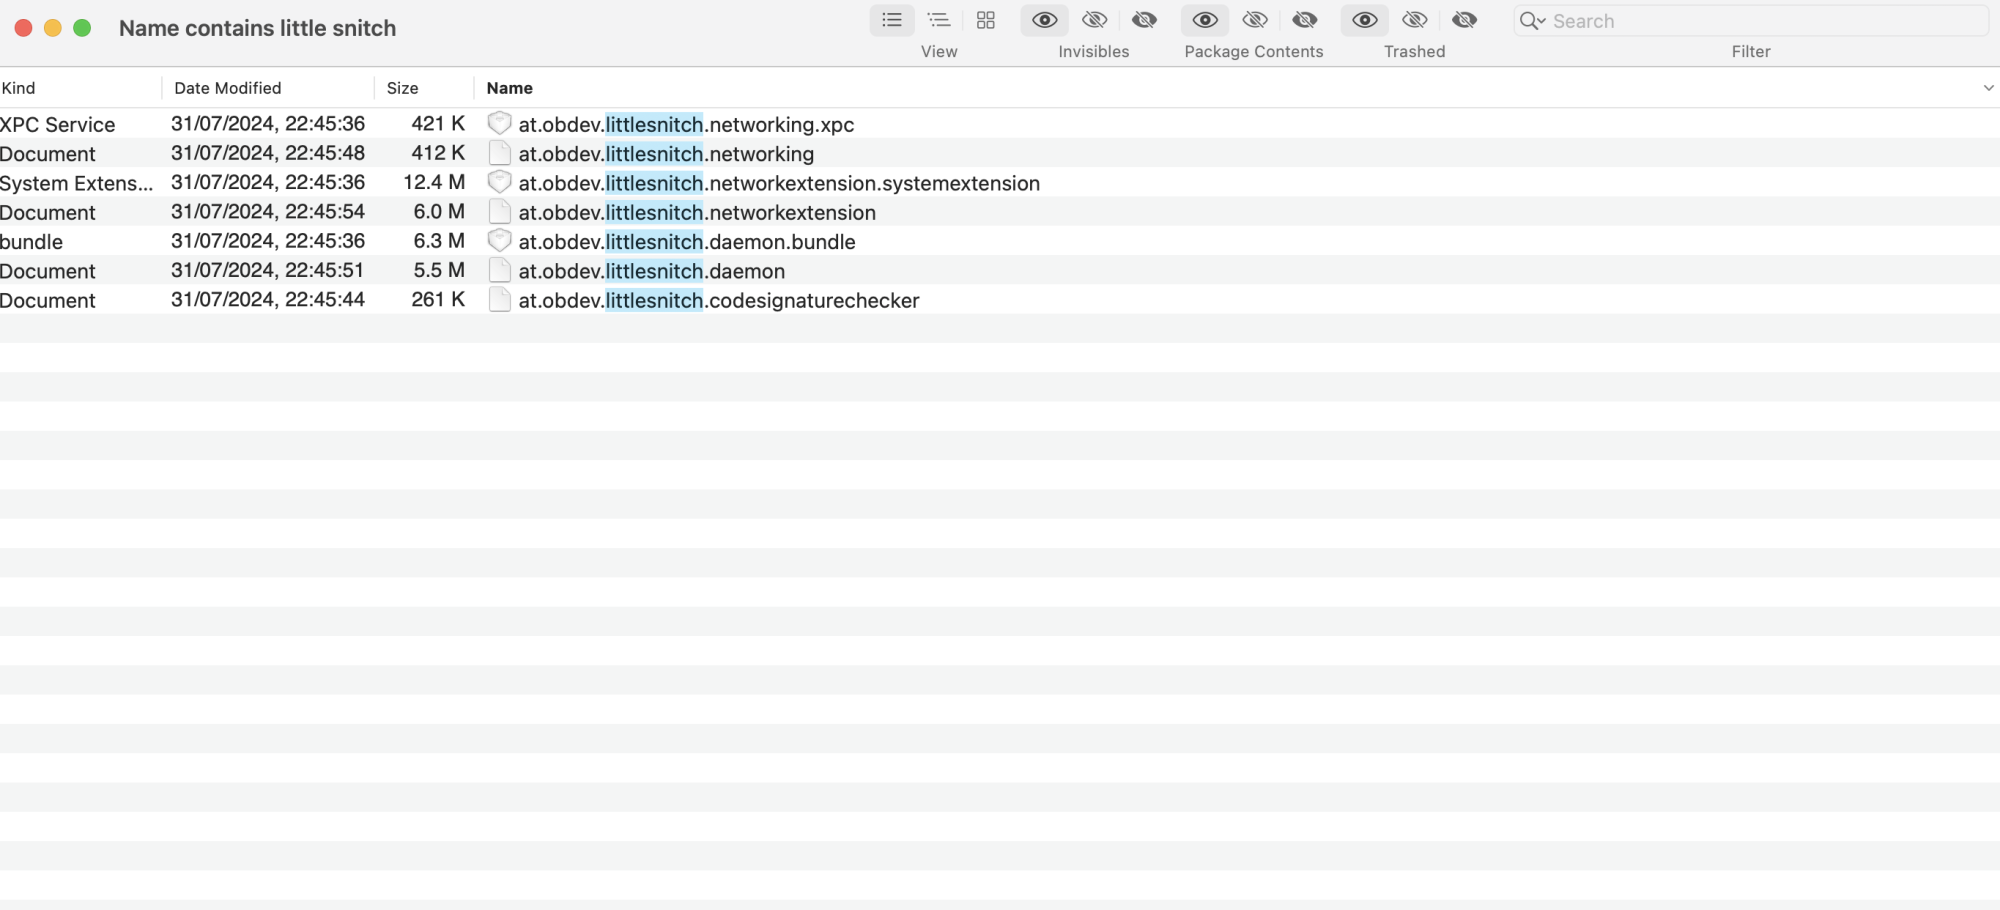The height and width of the screenshot is (910, 2000).
Task: Select networkextension.systemextension file name
Action: pyautogui.click(x=779, y=183)
